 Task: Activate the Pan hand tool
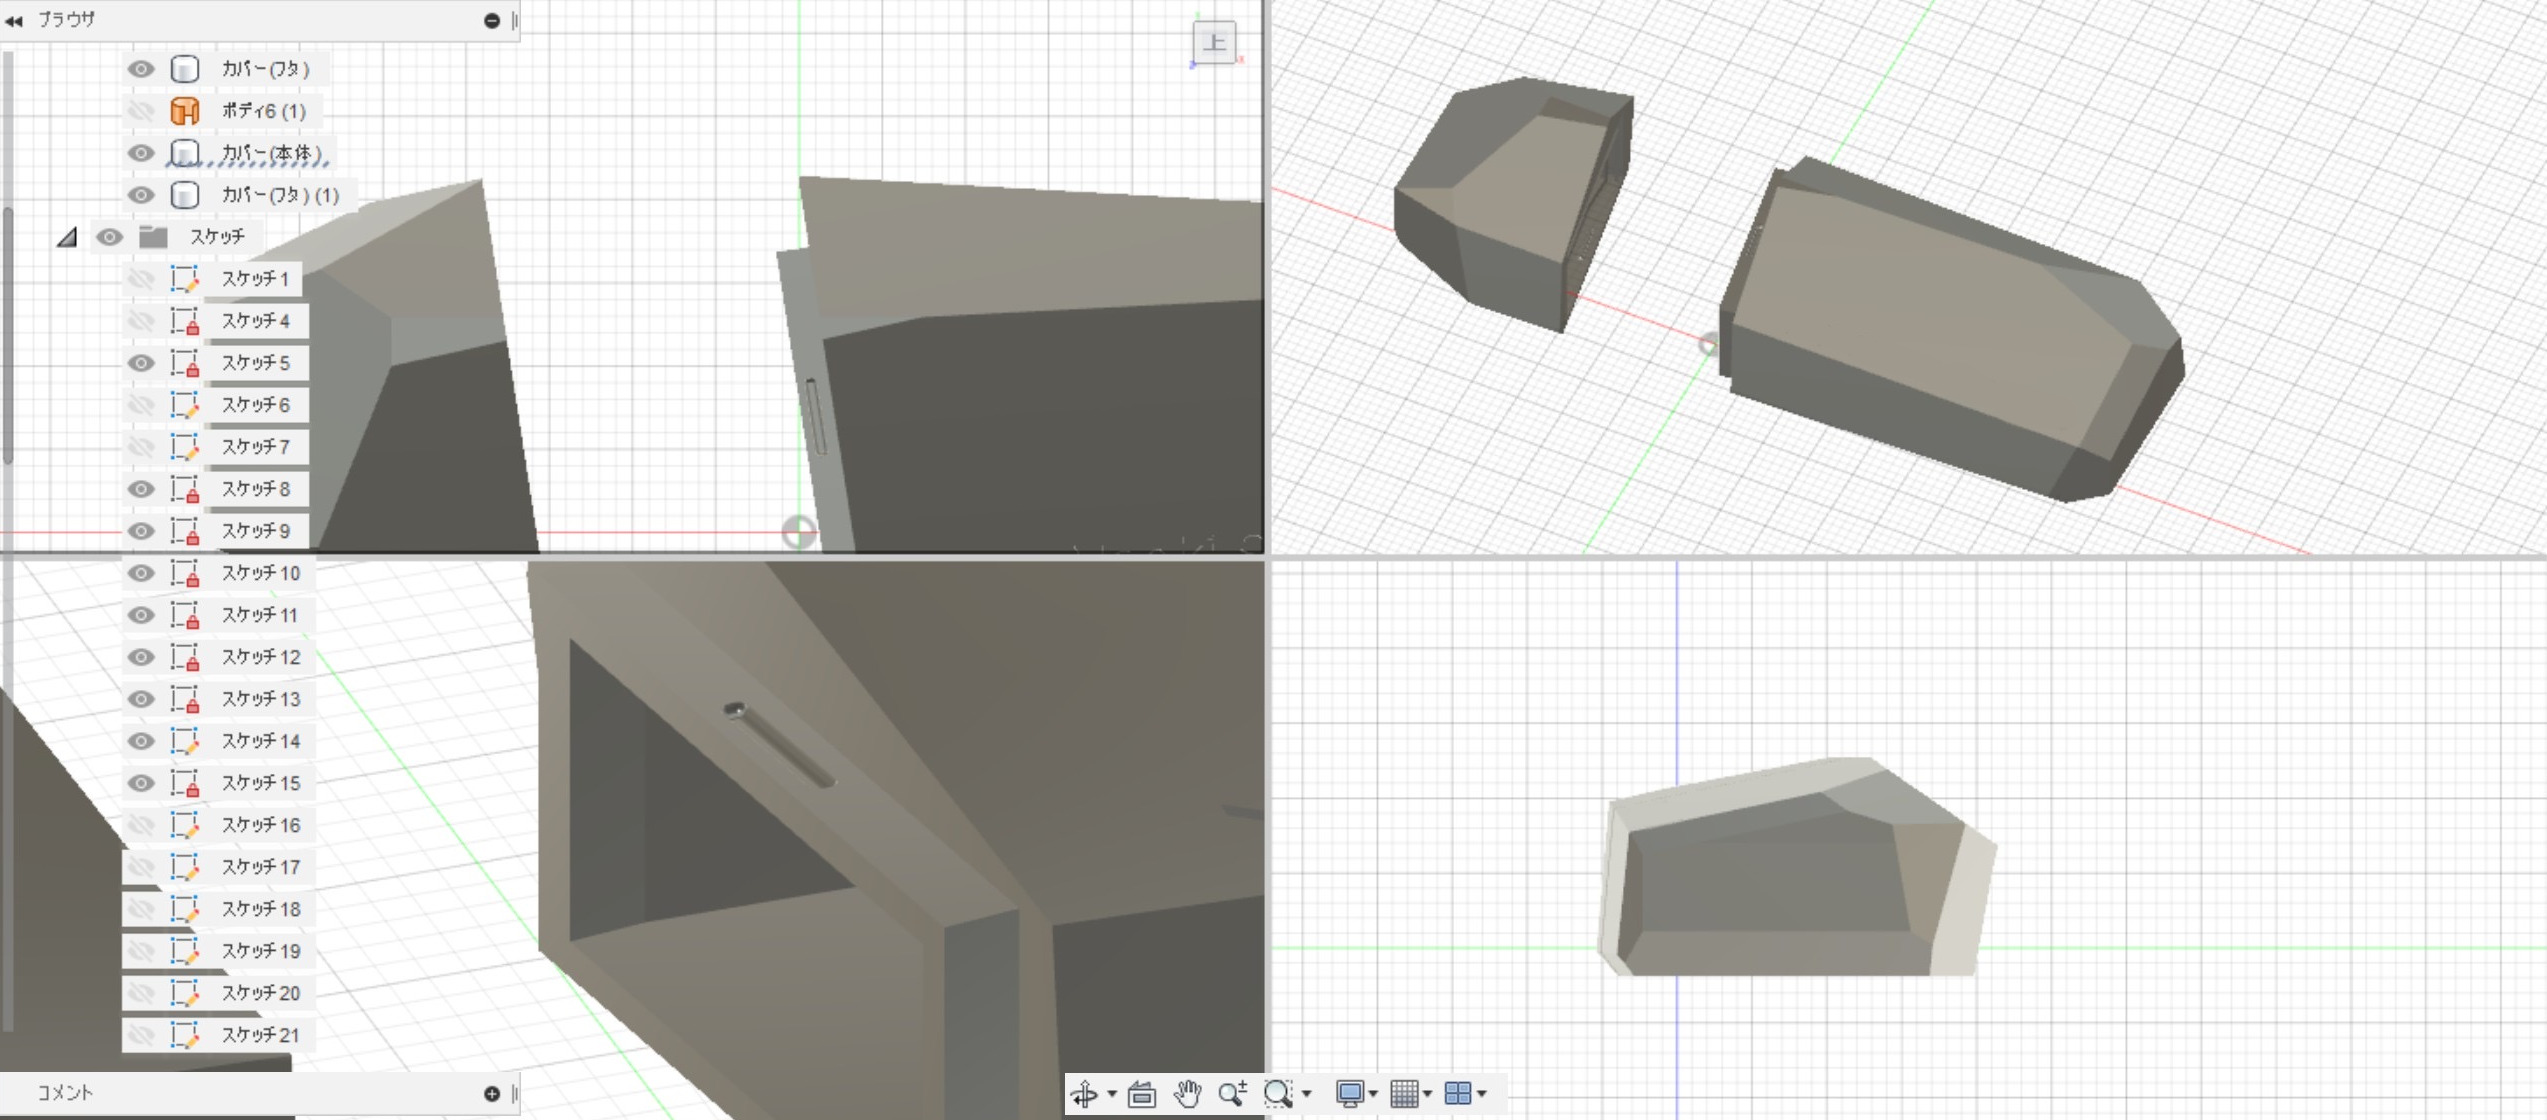pos(1188,1094)
